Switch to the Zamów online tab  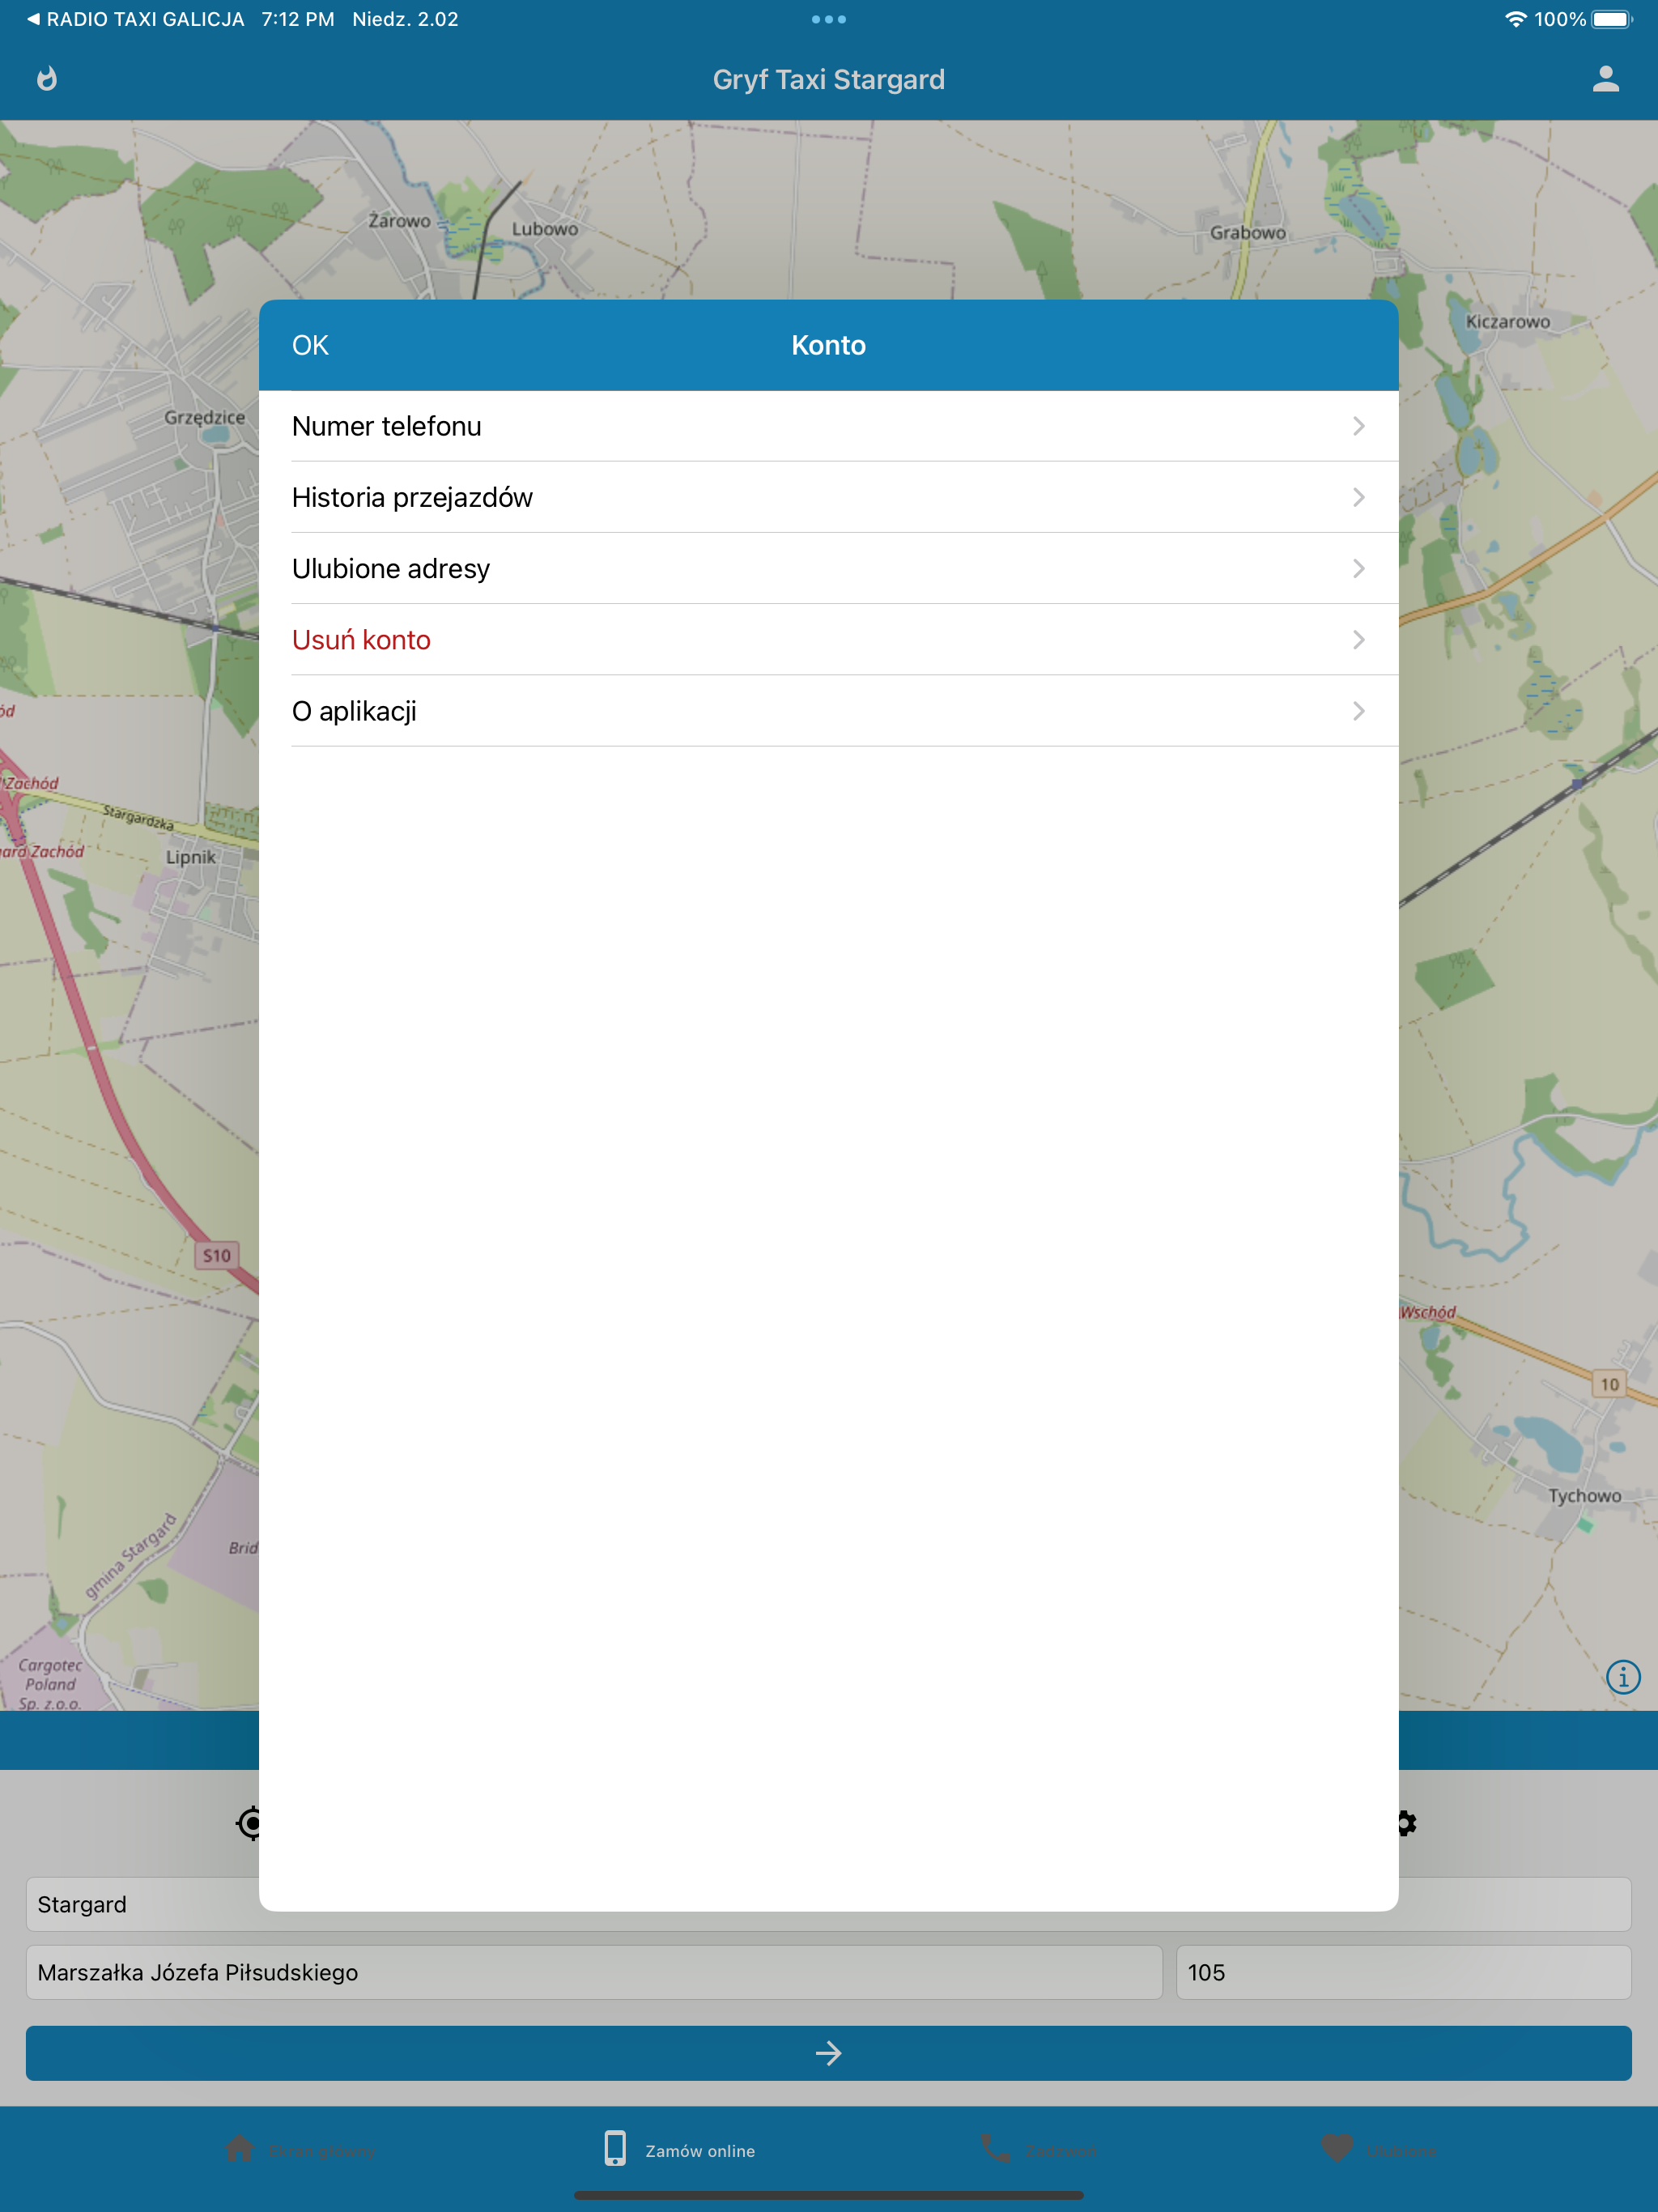click(680, 2150)
